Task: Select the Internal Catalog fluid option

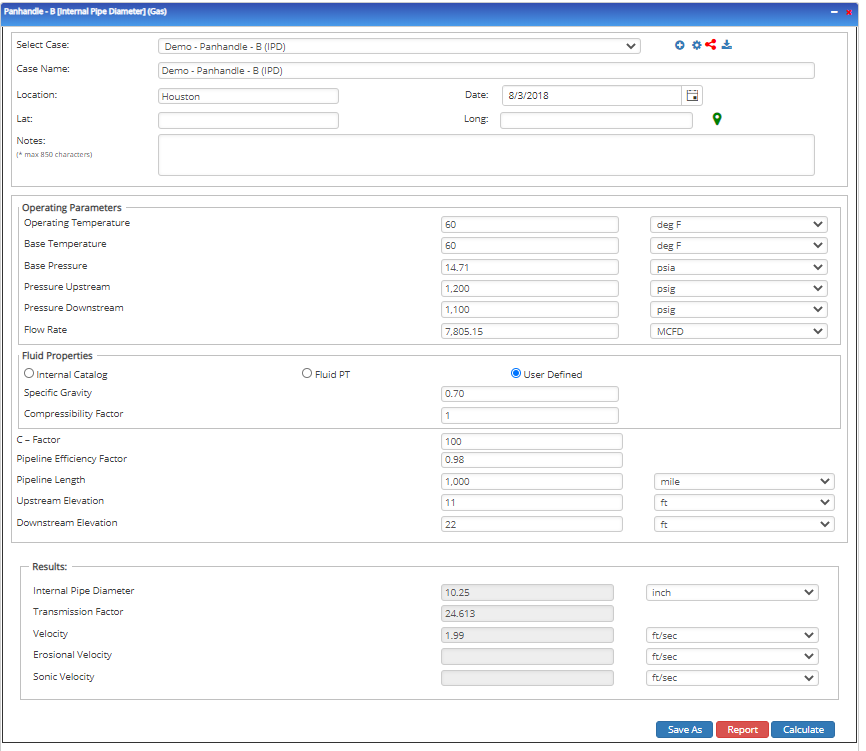Action: point(30,372)
